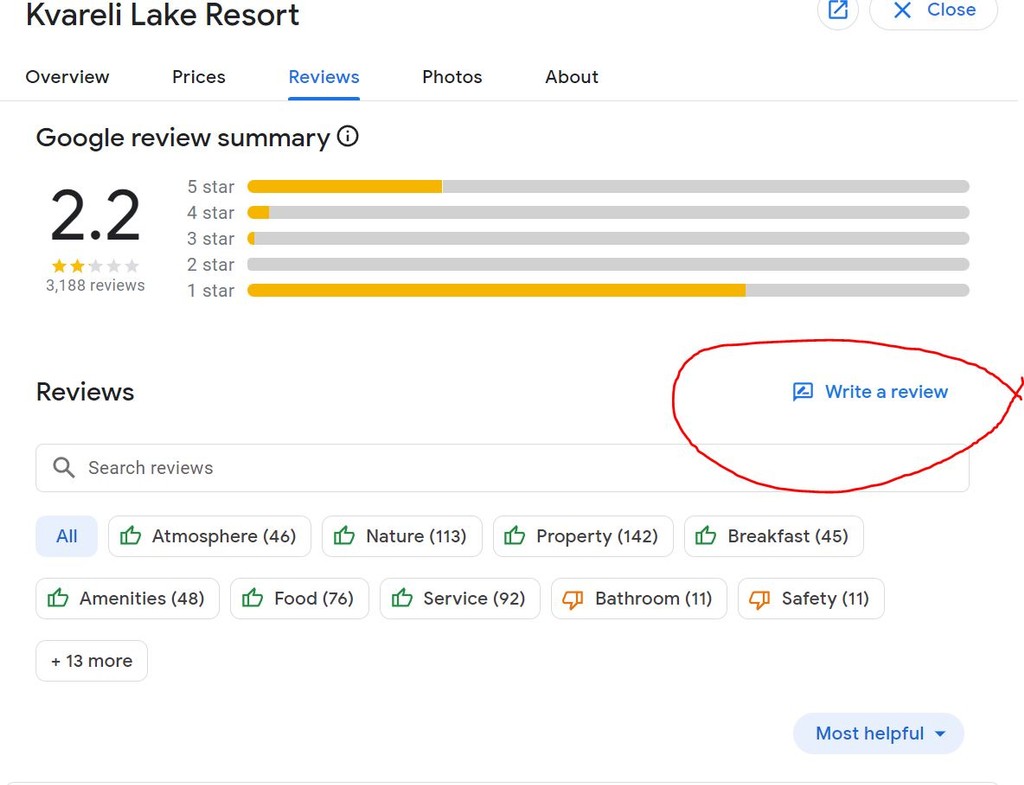
Task: Focus the Search reviews input field
Action: [x=502, y=468]
